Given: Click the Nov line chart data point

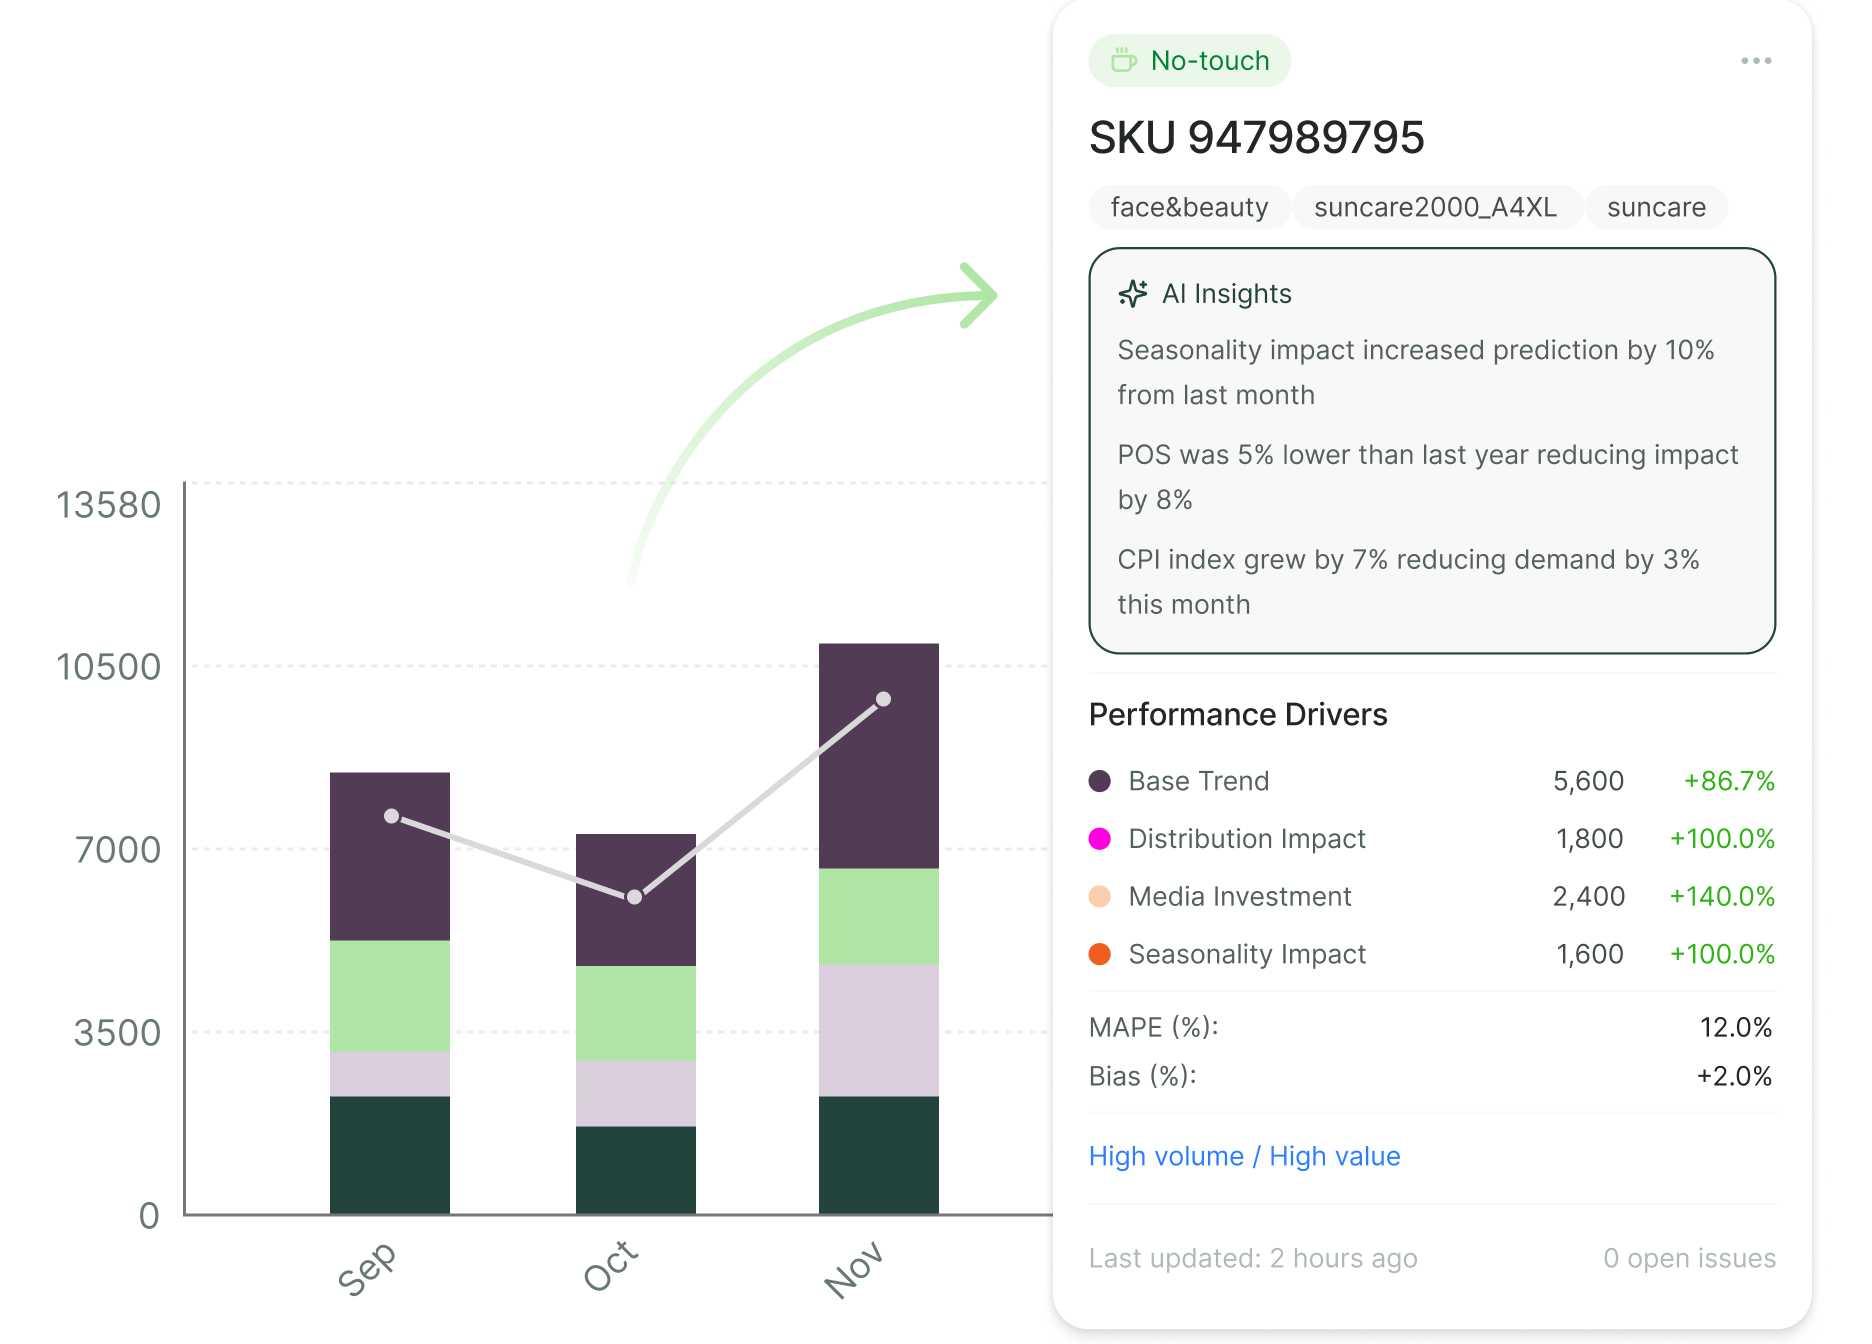Looking at the screenshot, I should point(883,699).
